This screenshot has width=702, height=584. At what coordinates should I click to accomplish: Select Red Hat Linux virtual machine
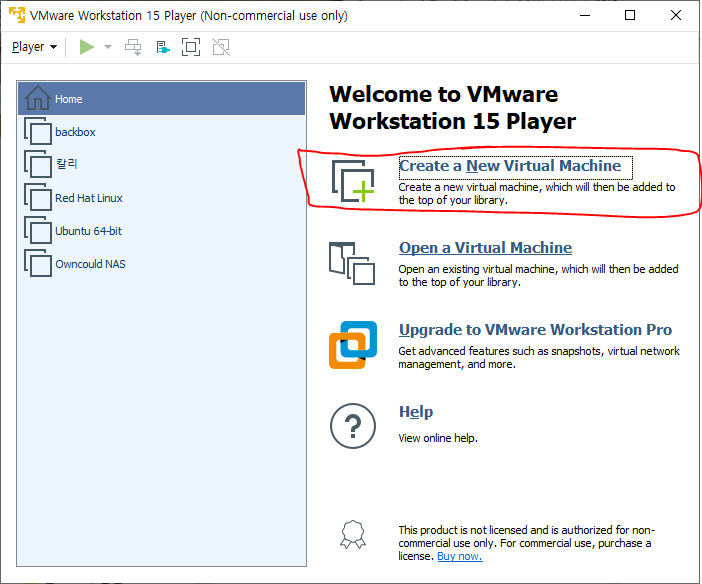(162, 198)
